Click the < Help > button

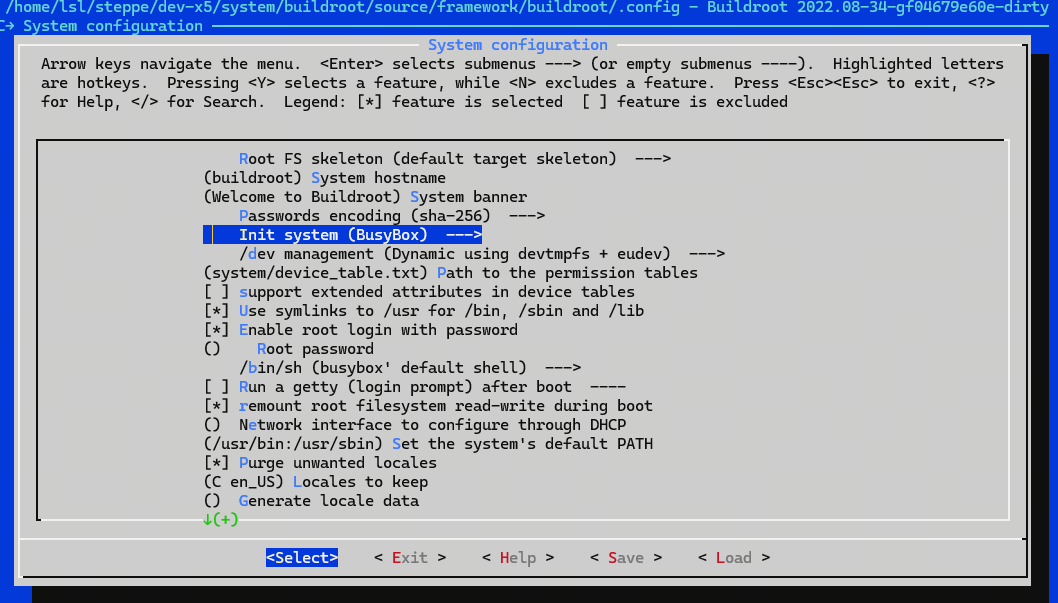[x=518, y=558]
